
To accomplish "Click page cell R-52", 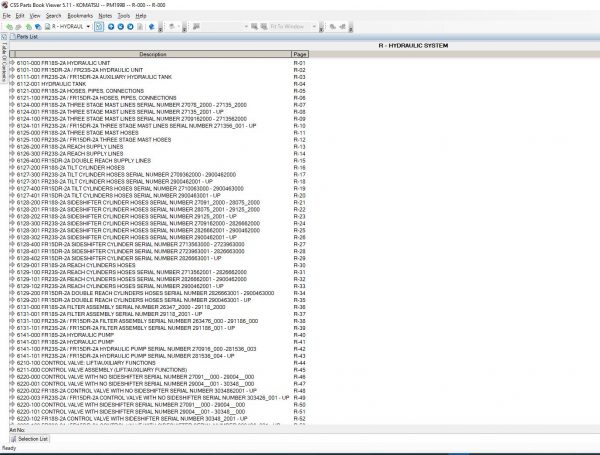I will 300,419.
